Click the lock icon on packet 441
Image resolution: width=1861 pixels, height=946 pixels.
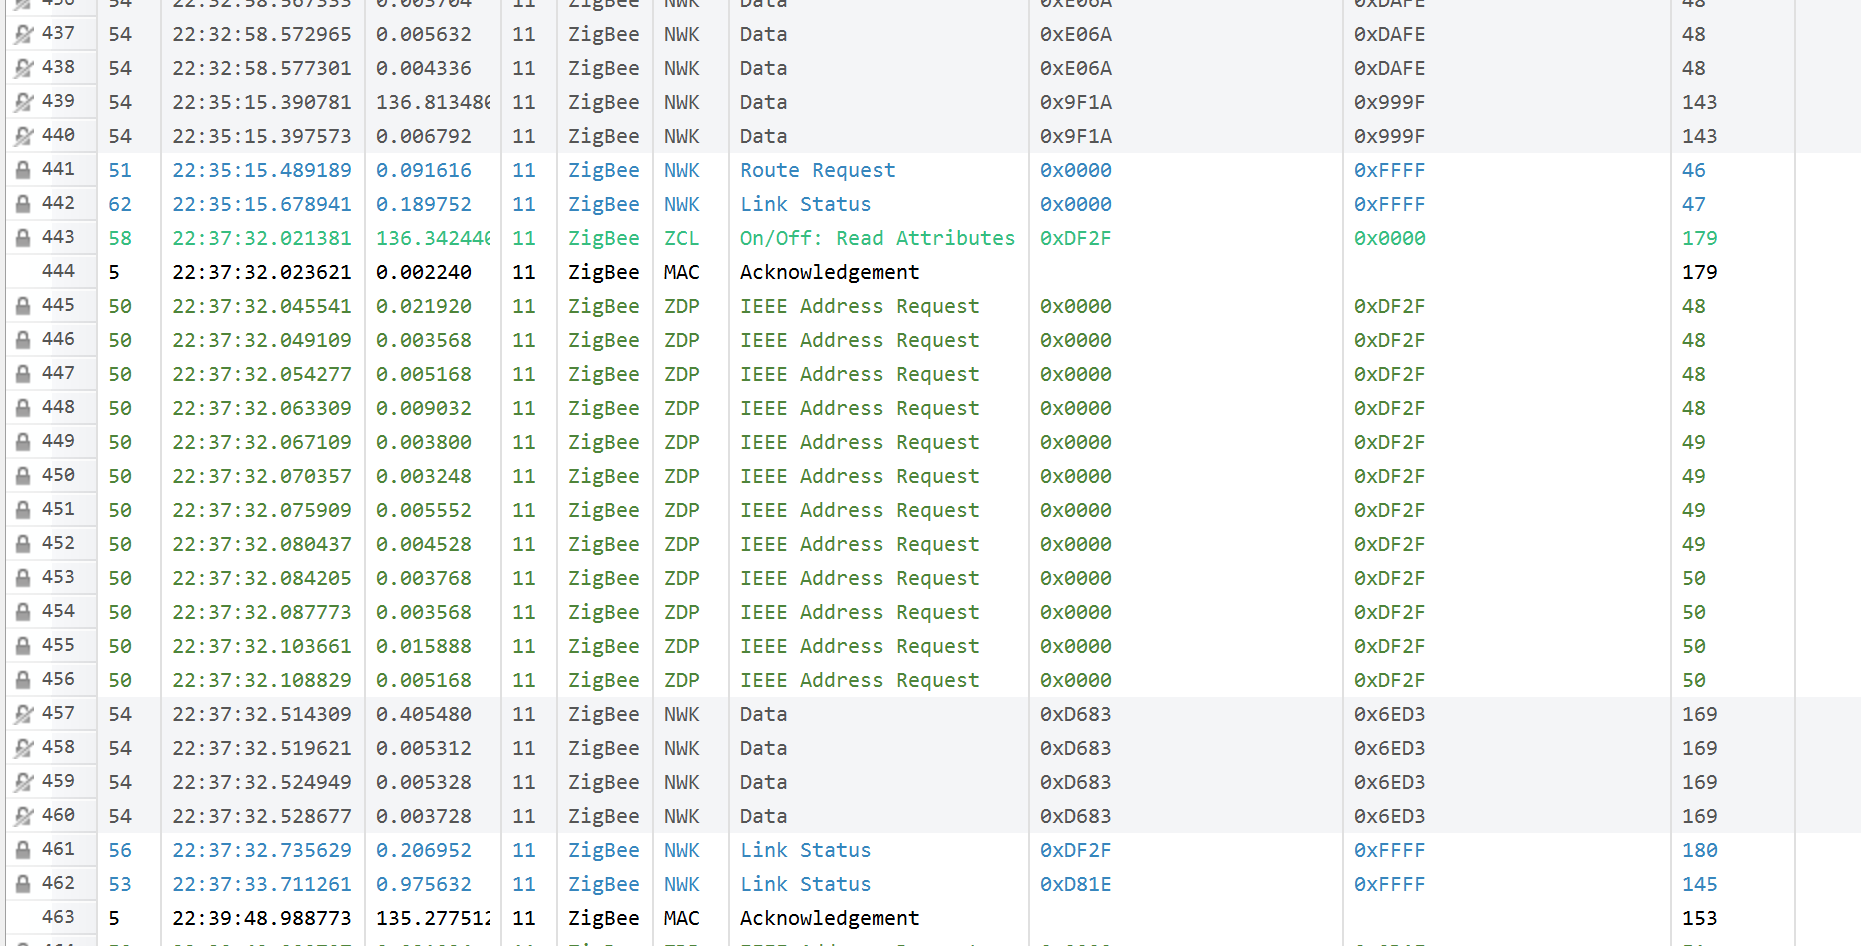tap(23, 171)
